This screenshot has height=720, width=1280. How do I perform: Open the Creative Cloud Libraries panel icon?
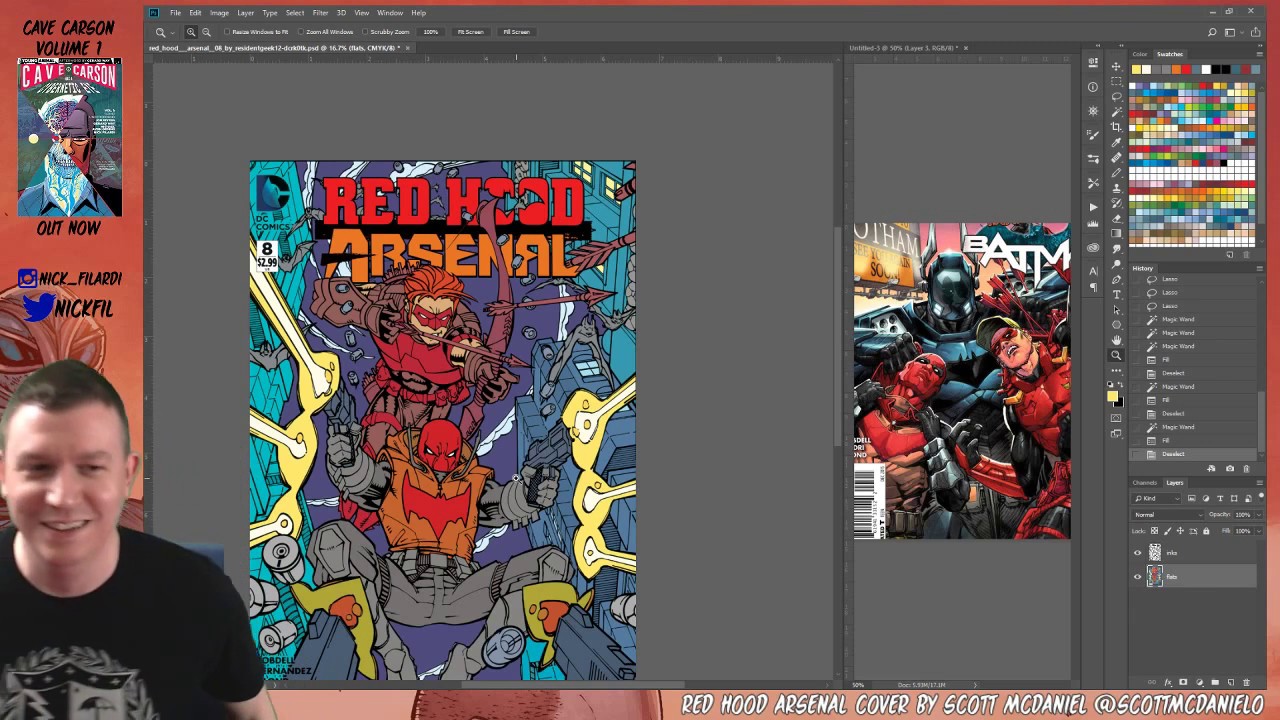tap(1093, 247)
